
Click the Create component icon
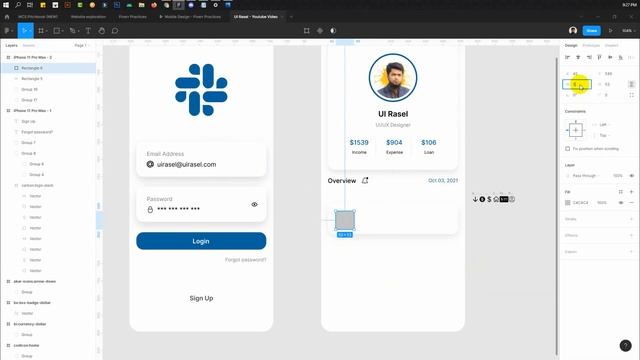click(x=320, y=31)
